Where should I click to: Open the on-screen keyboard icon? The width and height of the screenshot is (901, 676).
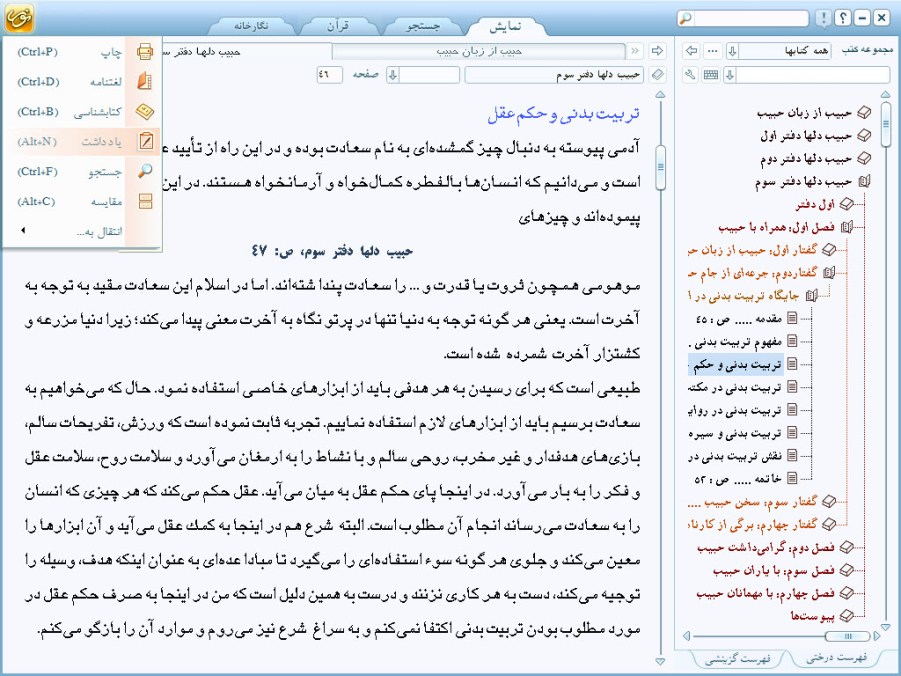(x=711, y=75)
